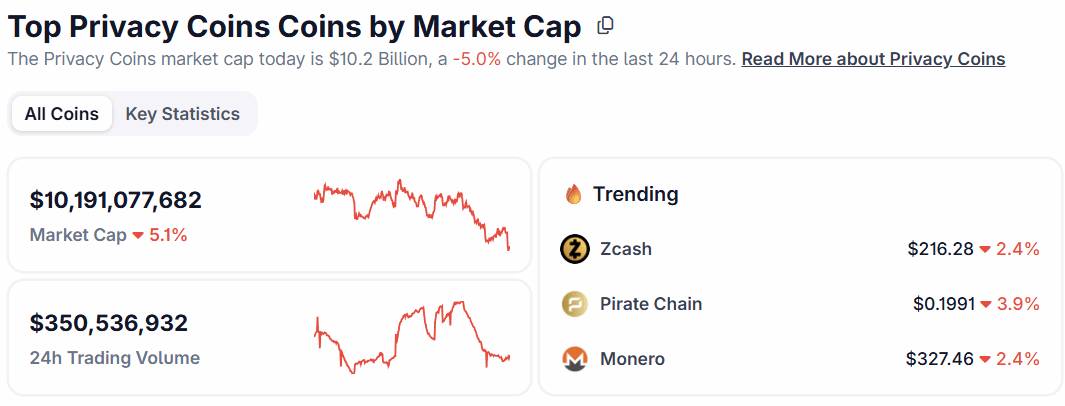
Task: Click the $350,536,932 trading volume value
Action: pyautogui.click(x=109, y=324)
